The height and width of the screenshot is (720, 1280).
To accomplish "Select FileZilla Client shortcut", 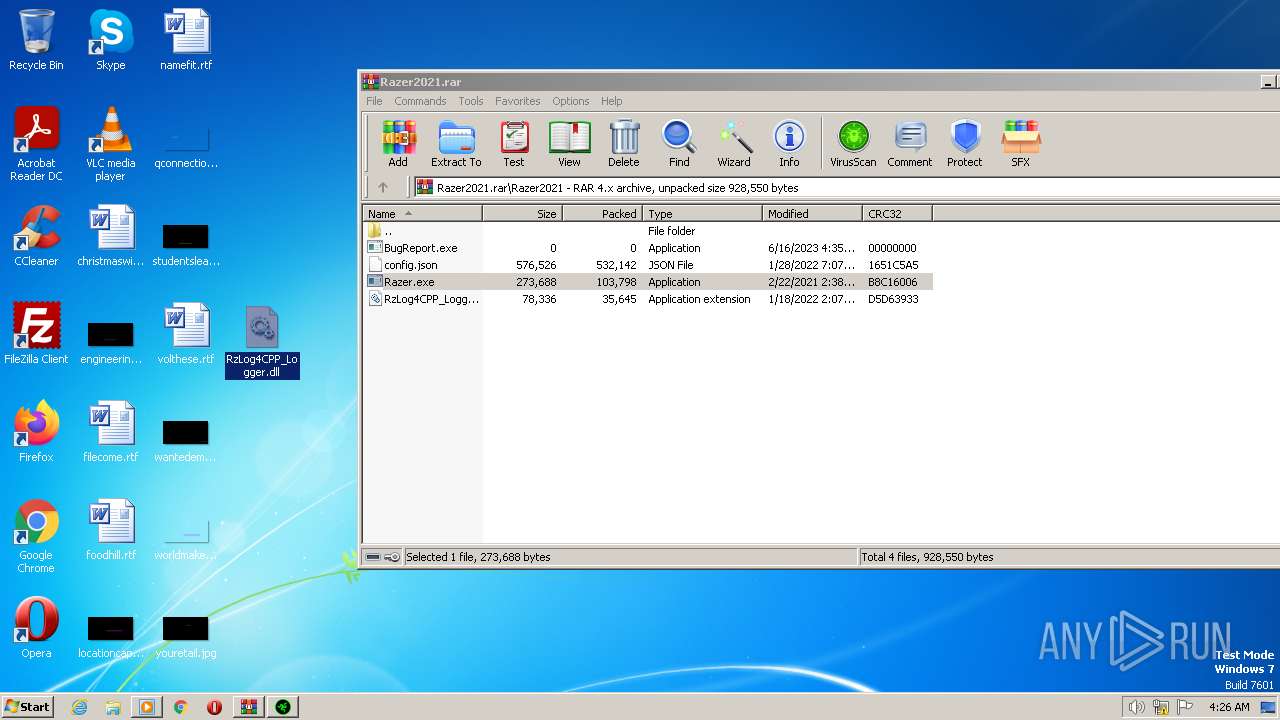I will [x=36, y=334].
